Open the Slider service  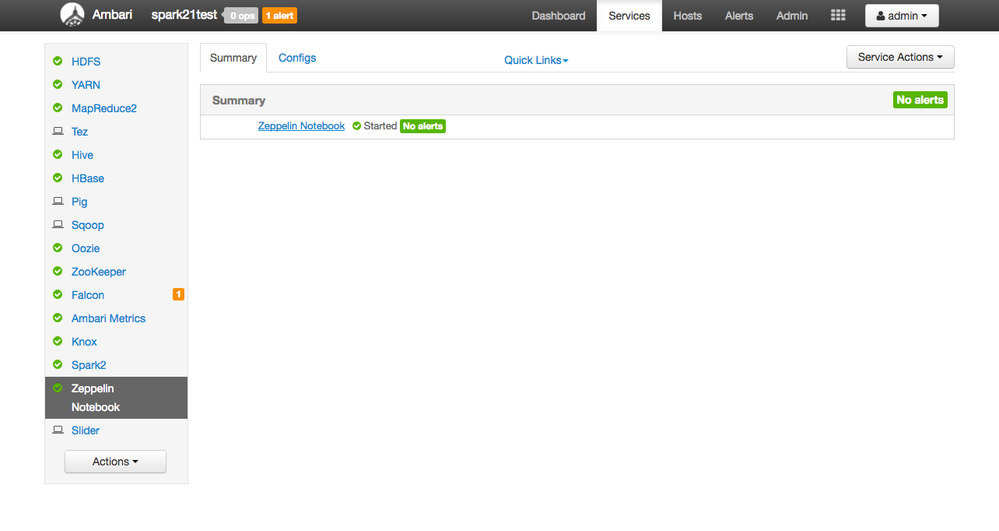click(x=85, y=430)
